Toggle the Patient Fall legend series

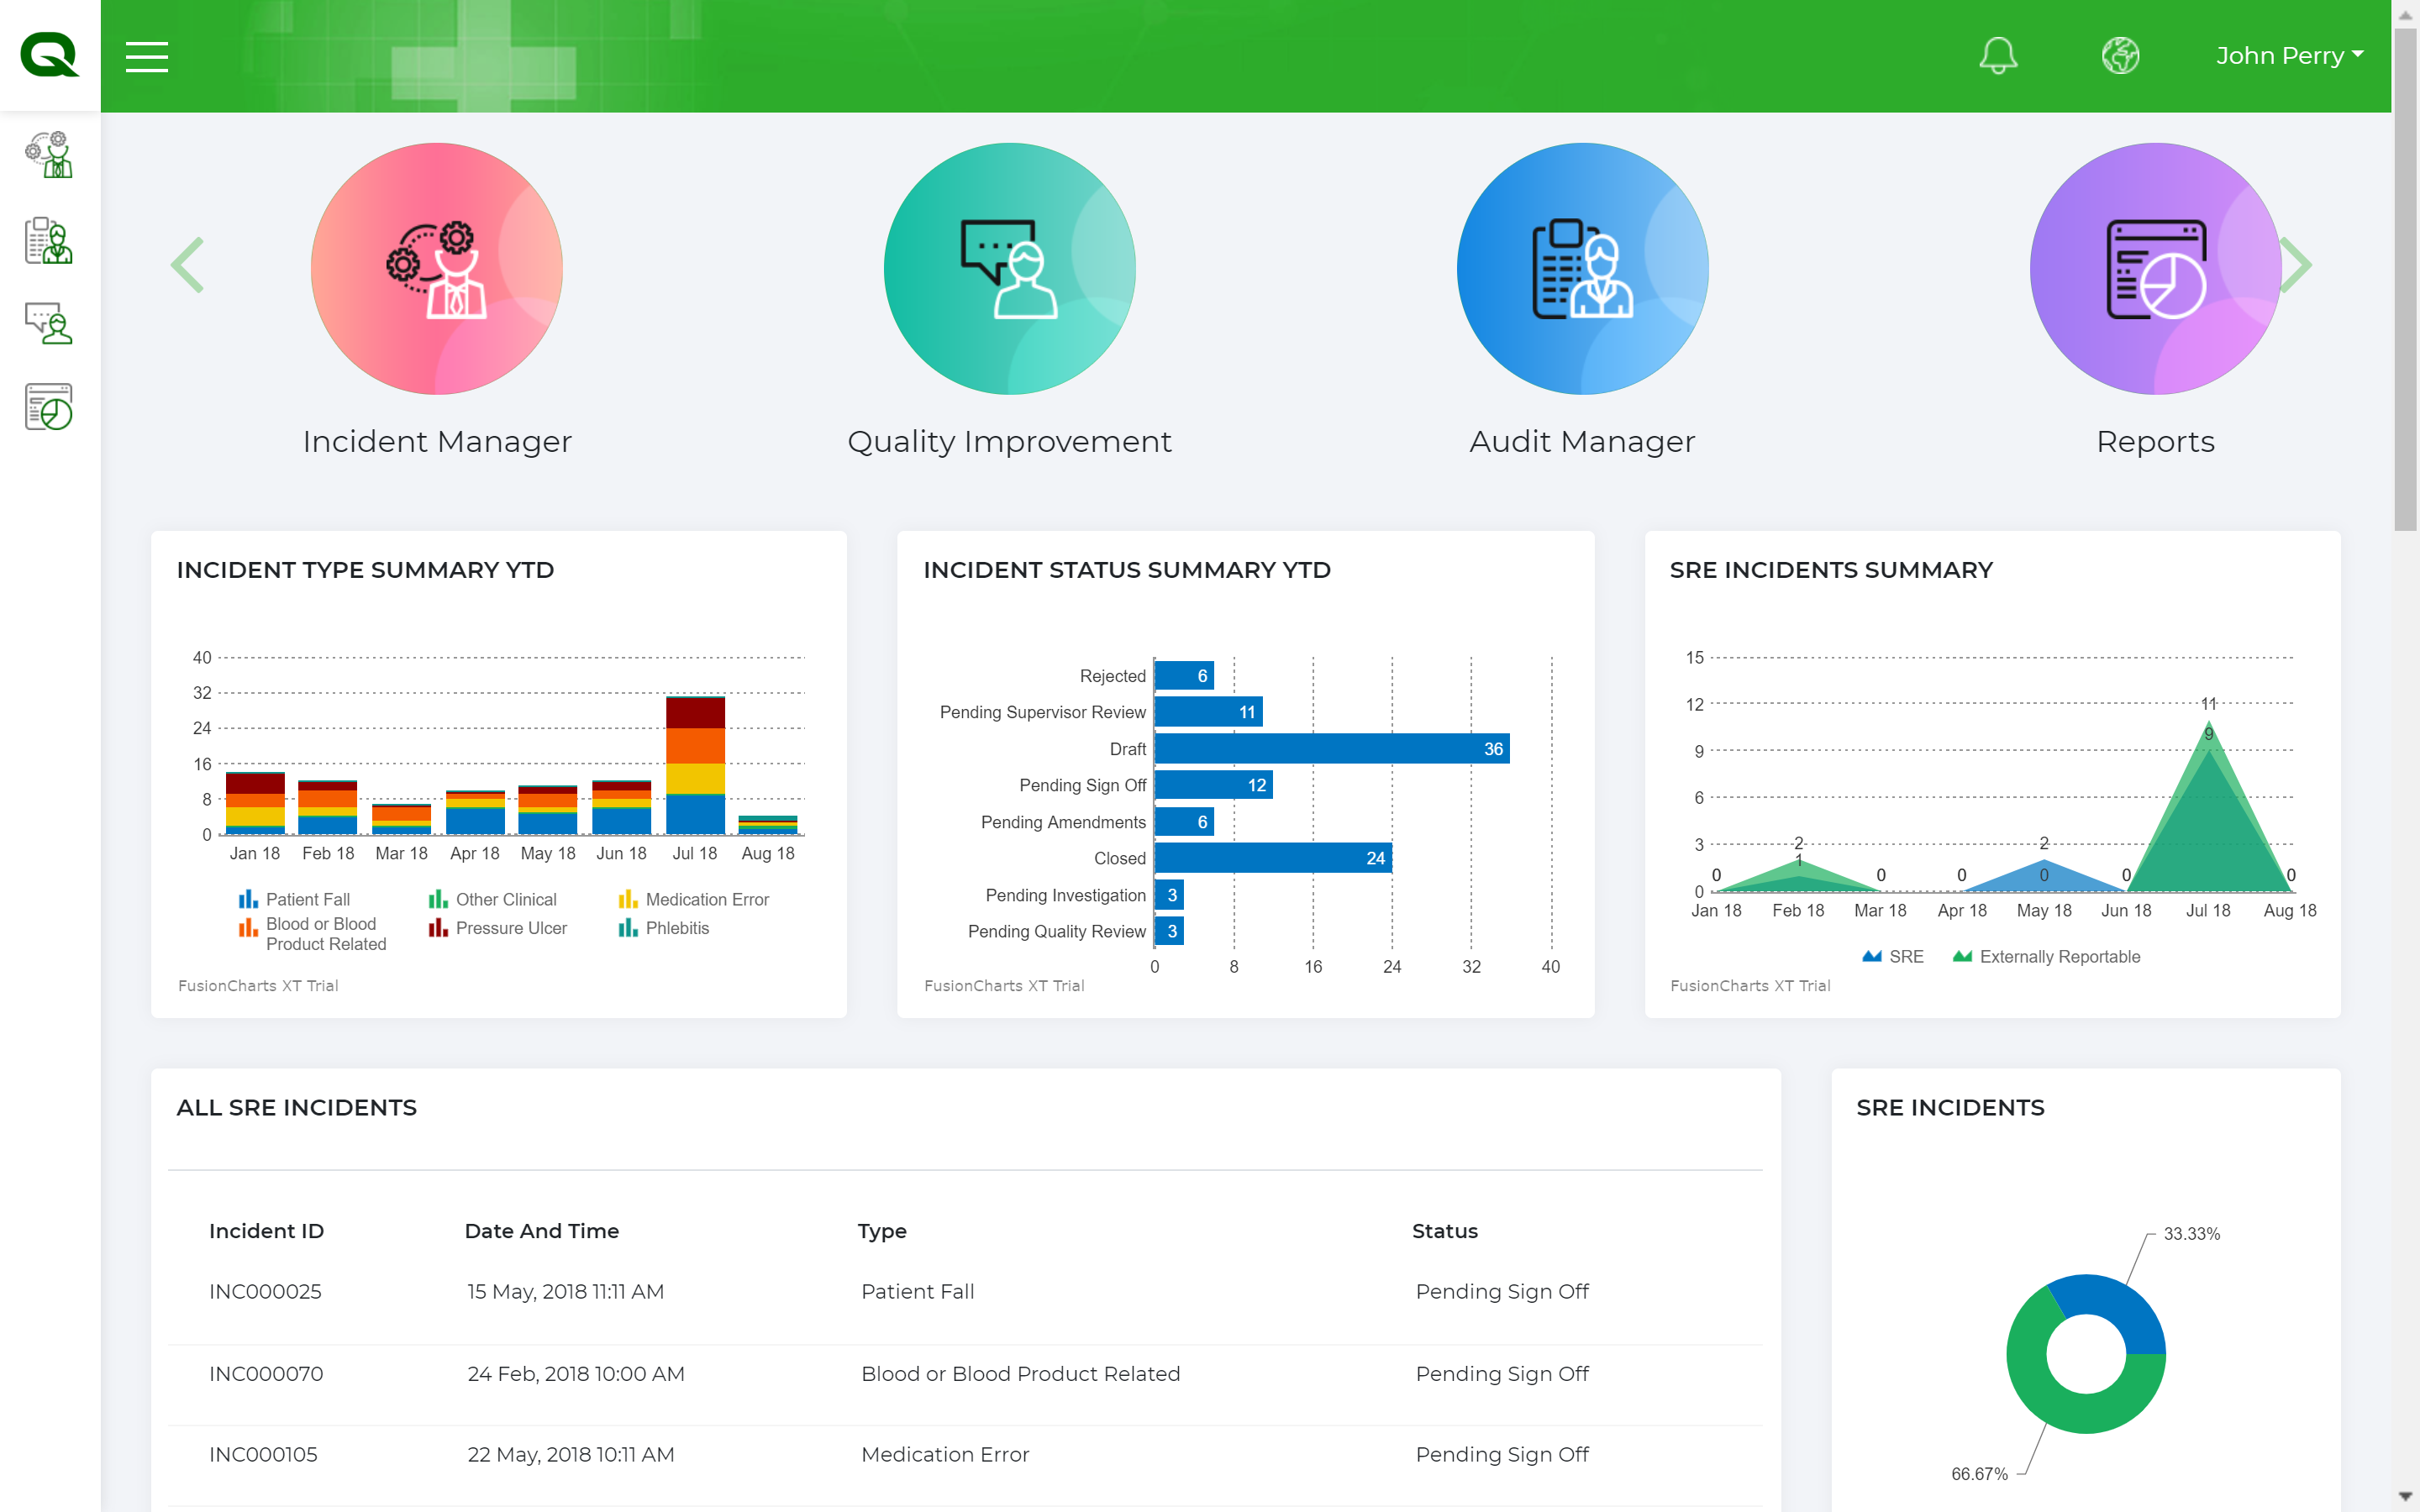tap(306, 899)
